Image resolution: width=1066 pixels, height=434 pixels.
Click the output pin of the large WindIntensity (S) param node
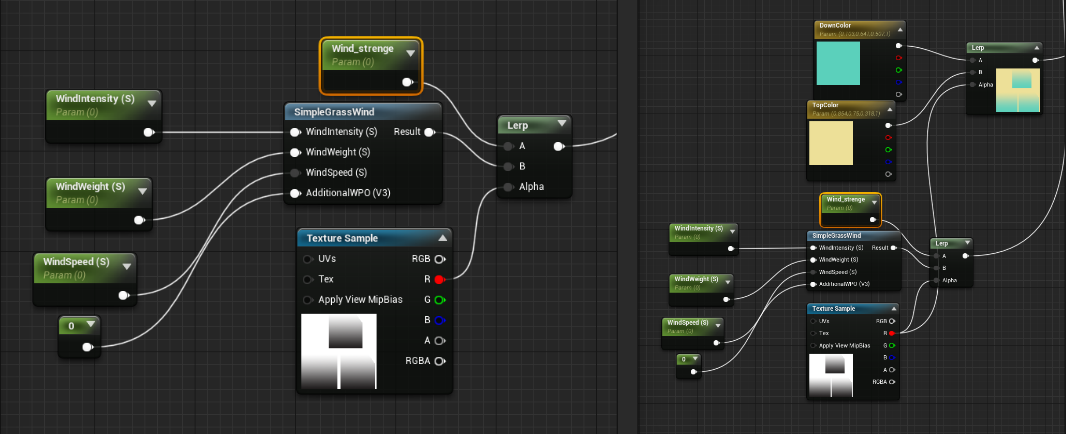tap(149, 133)
